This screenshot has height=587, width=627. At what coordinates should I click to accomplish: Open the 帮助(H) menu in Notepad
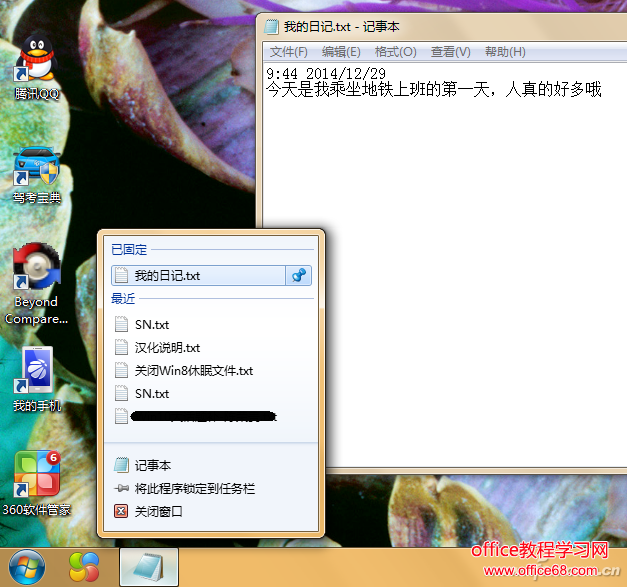505,52
